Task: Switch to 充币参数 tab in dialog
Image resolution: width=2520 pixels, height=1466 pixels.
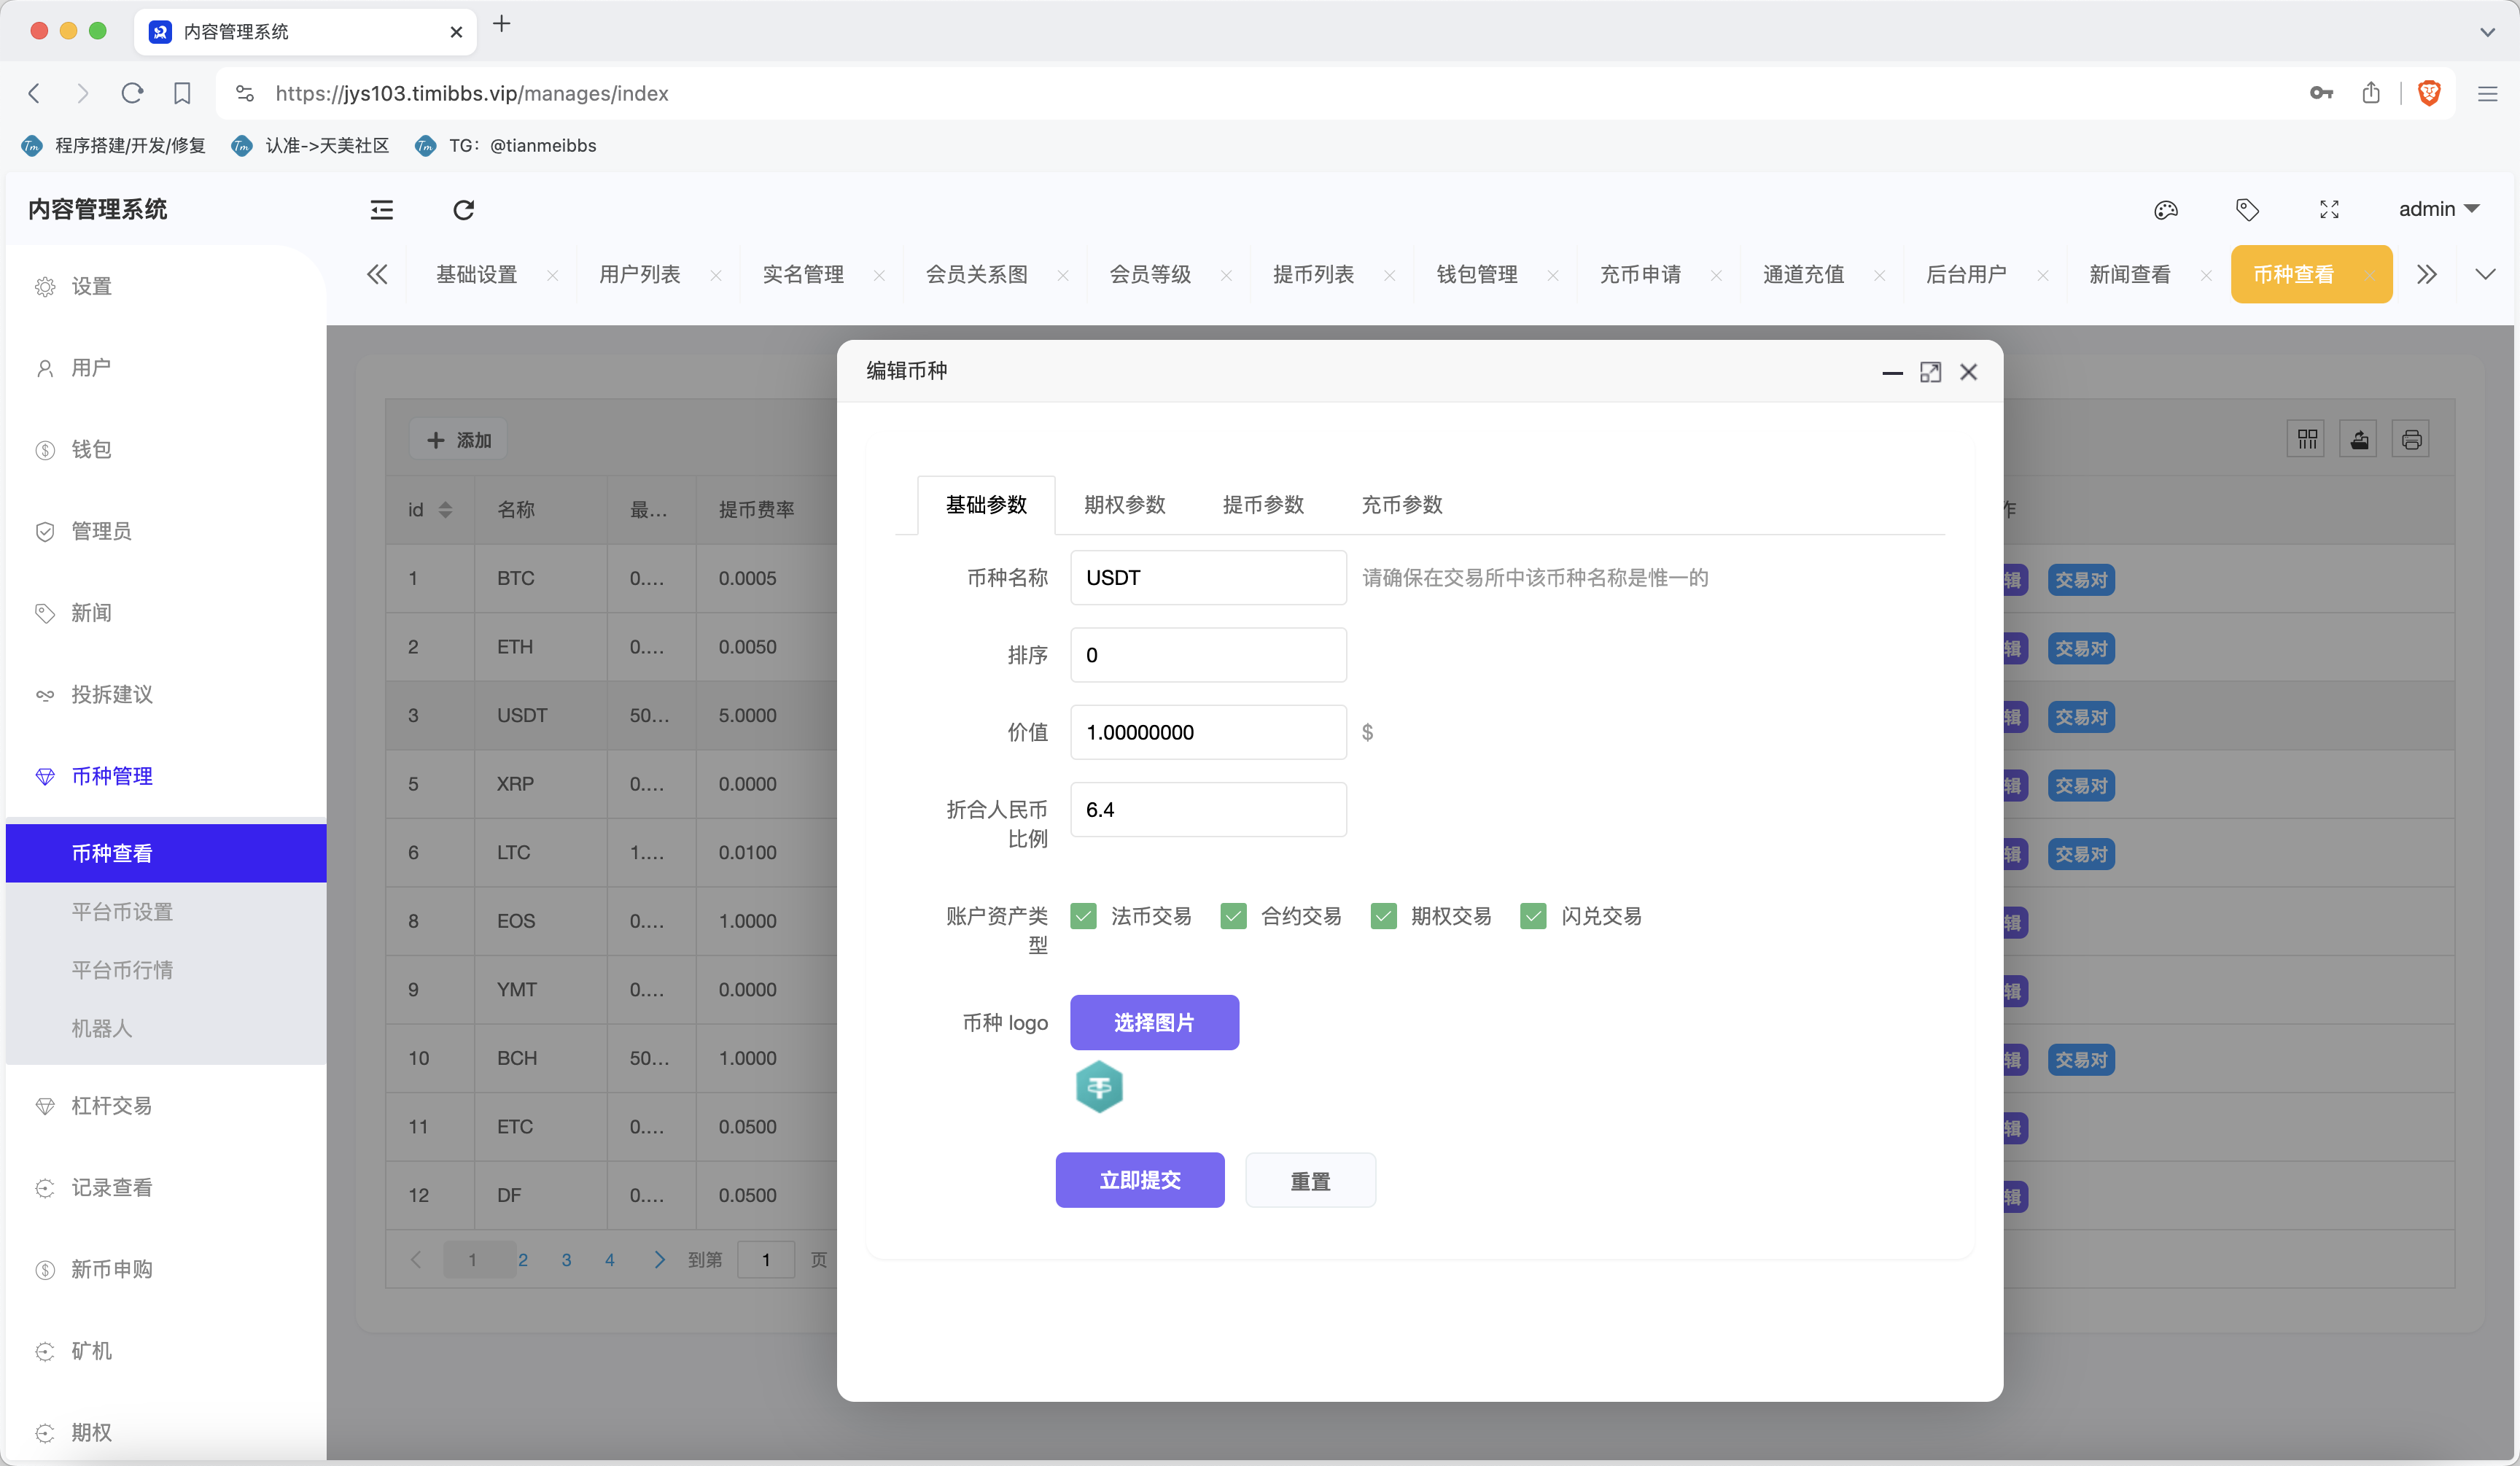Action: [1401, 505]
